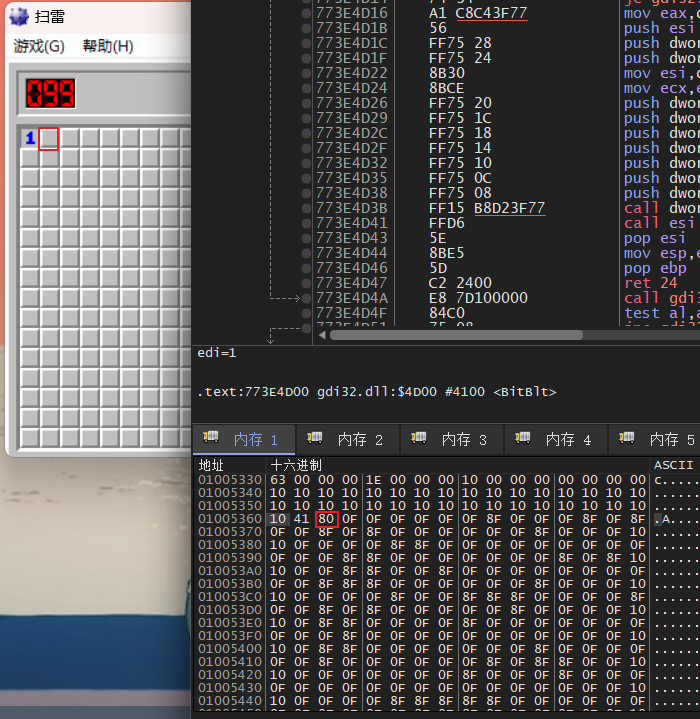Viewport: 700px width, 719px height.
Task: Follow the underlined B8D23F77 address operand
Action: tap(509, 208)
